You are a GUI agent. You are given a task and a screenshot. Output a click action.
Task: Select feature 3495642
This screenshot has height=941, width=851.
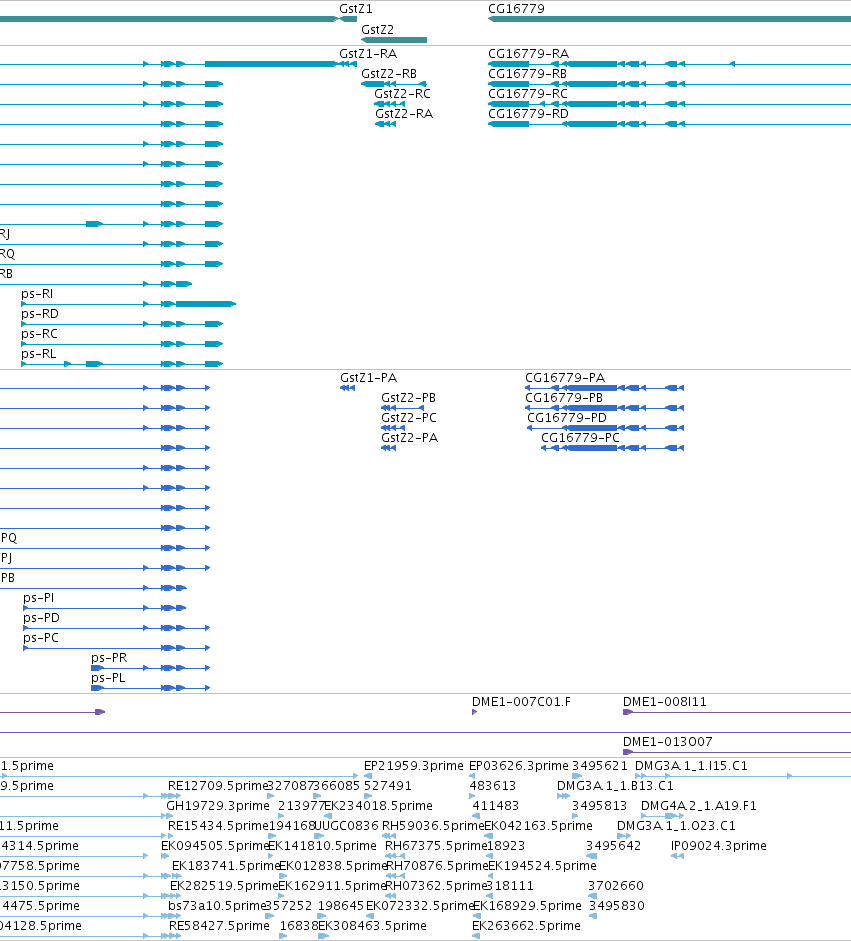tap(613, 846)
